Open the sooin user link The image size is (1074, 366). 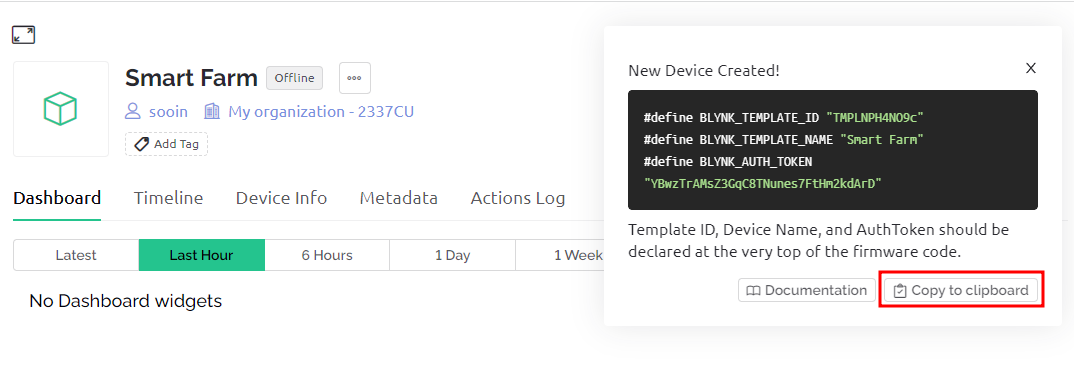click(168, 111)
